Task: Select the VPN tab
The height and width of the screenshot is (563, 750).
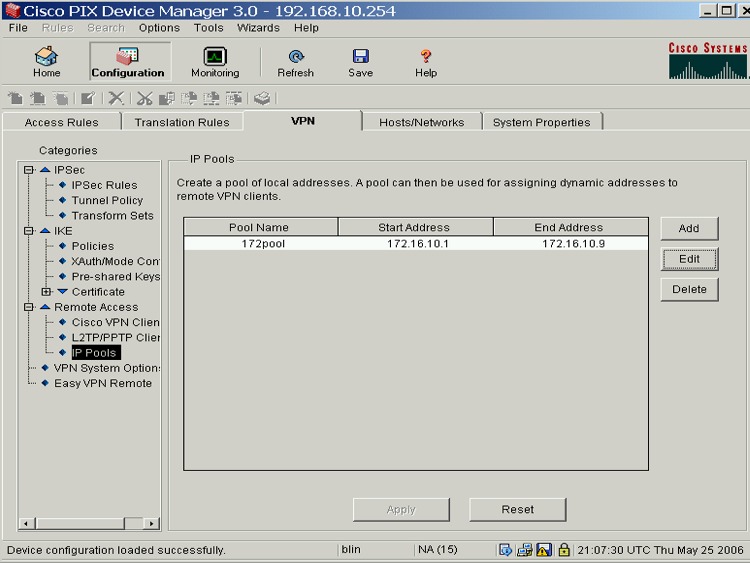Action: [303, 121]
